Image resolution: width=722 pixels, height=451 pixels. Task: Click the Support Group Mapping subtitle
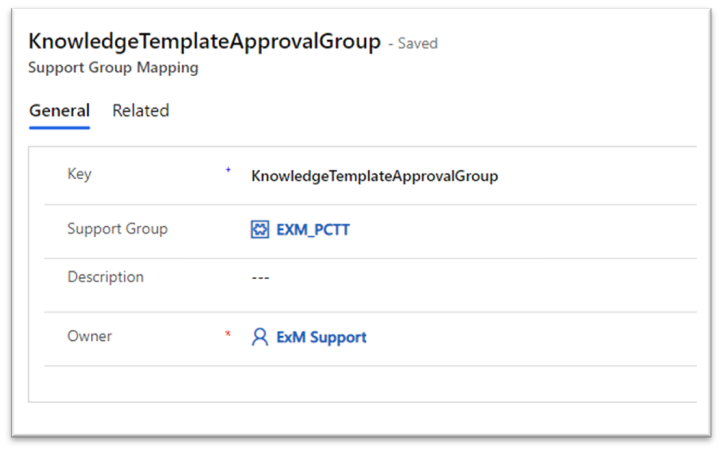click(x=113, y=68)
